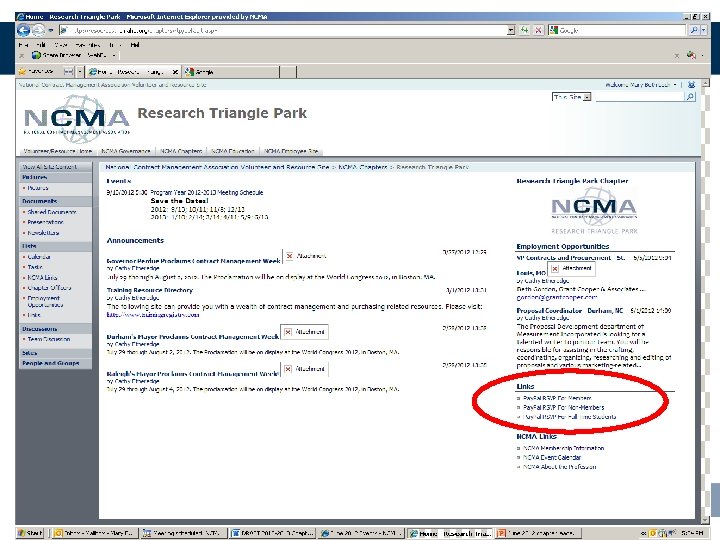Open Raleigh's Mayor Proclaims Contract Management Week
720x540 pixels.
192,374
